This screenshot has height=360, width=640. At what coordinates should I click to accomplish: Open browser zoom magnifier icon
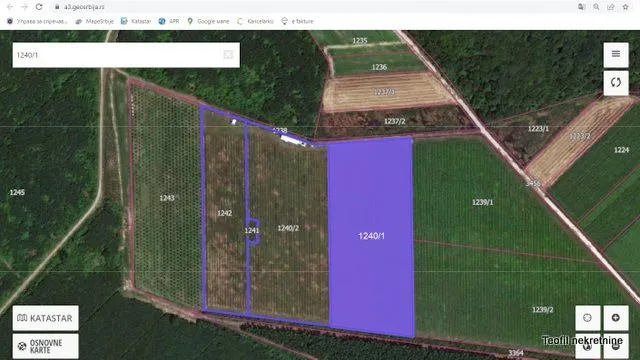pyautogui.click(x=596, y=7)
